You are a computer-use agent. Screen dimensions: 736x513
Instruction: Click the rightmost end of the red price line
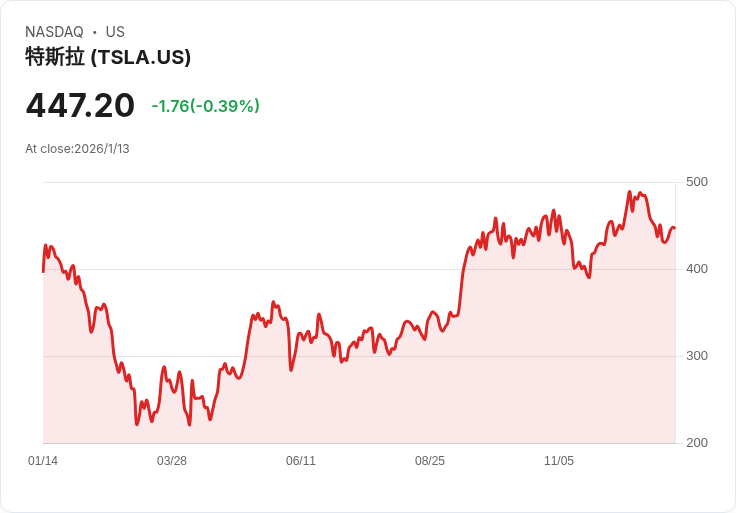[x=674, y=228]
